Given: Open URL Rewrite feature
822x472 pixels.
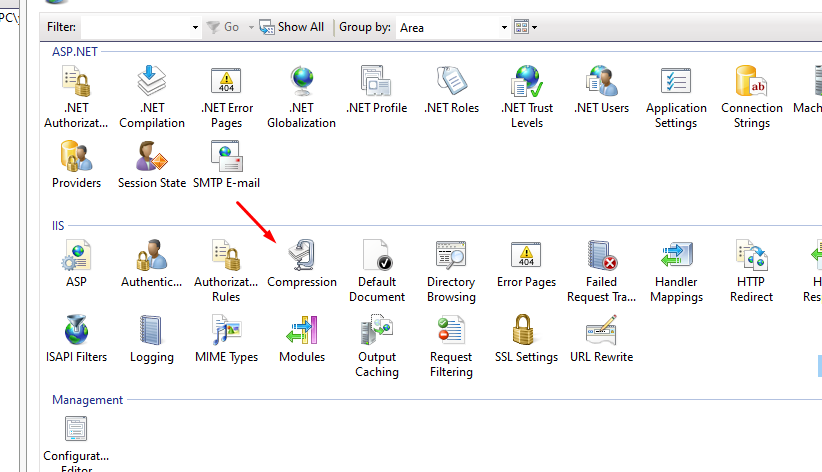Looking at the screenshot, I should [x=601, y=331].
